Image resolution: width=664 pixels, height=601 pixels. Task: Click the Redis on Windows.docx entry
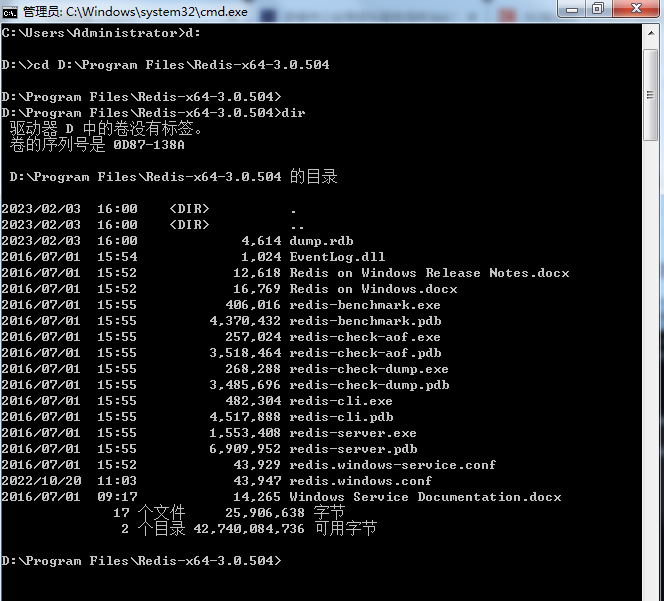click(x=374, y=289)
